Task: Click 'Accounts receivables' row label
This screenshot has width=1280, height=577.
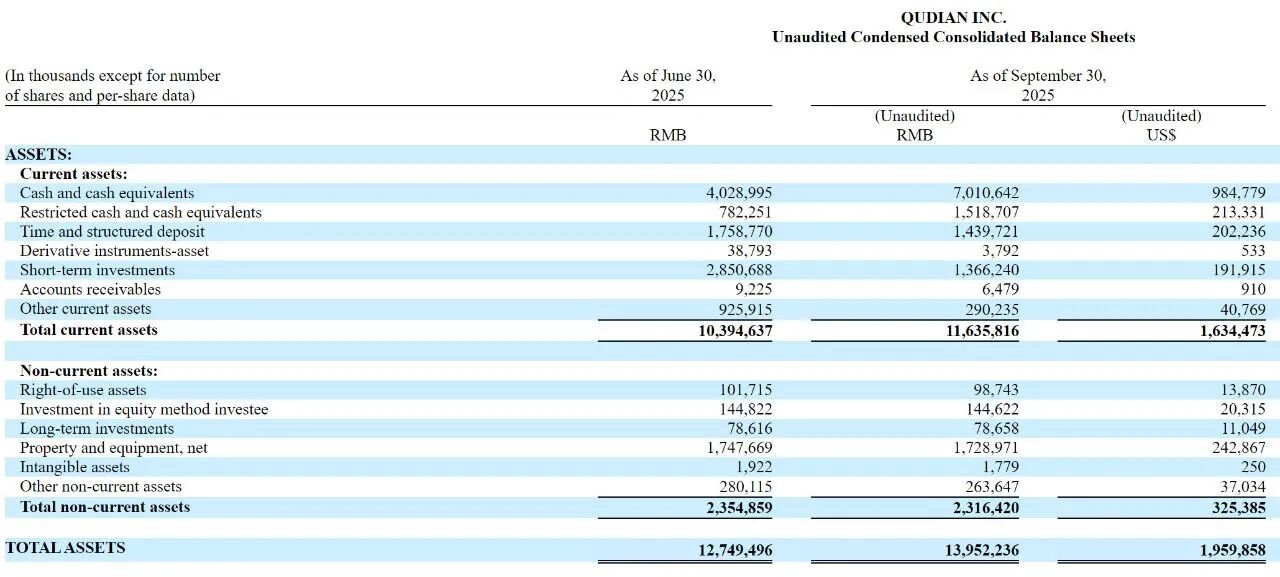Action: (90, 289)
